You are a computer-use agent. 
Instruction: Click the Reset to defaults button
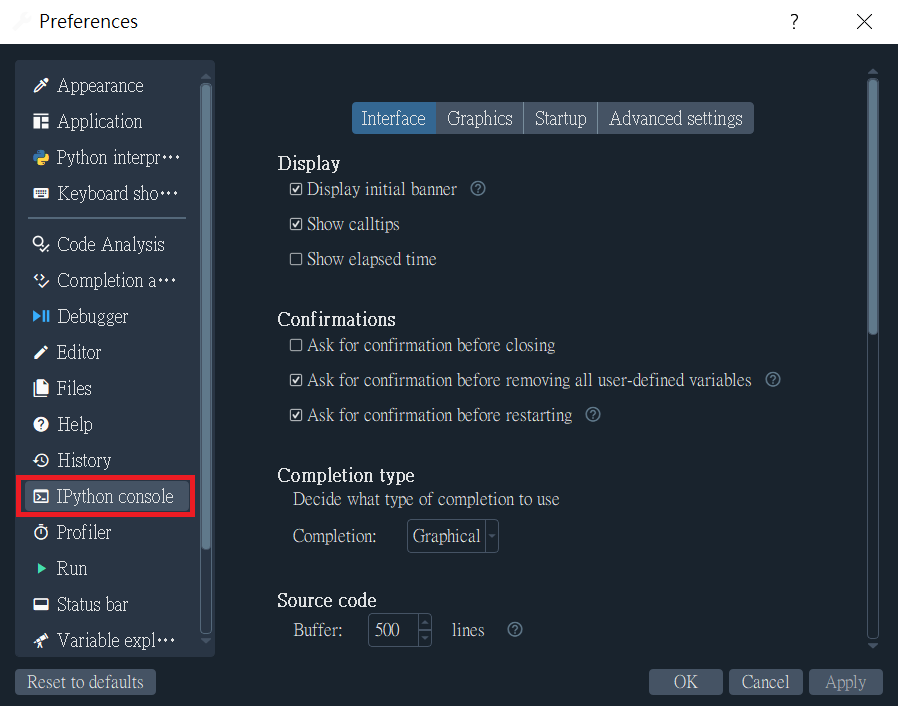(85, 682)
